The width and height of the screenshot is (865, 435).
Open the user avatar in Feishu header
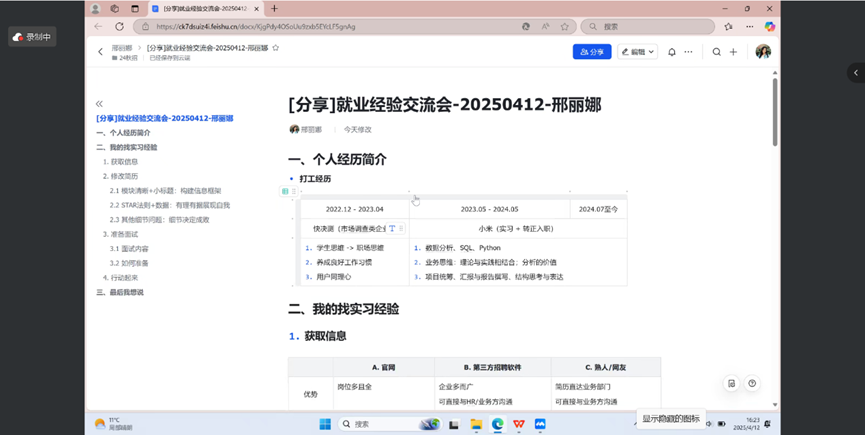coord(763,52)
